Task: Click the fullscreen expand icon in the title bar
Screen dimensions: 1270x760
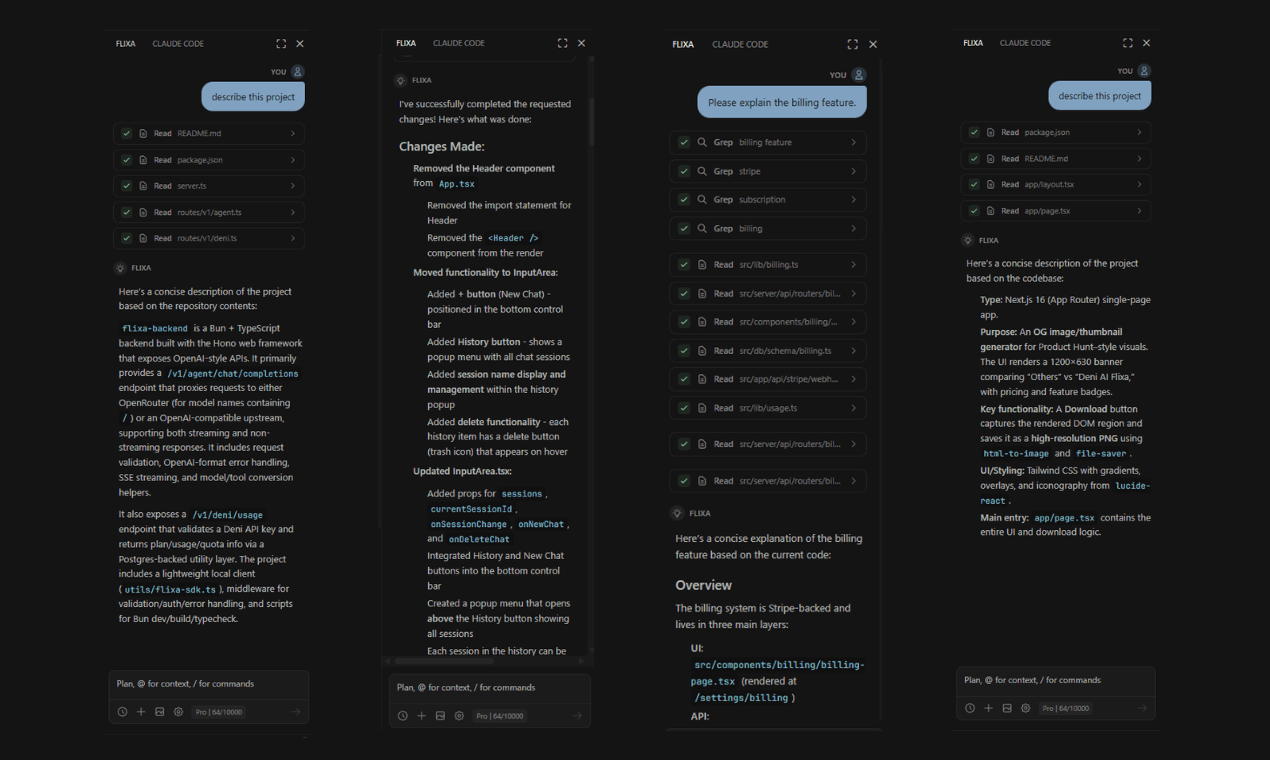Action: point(280,43)
